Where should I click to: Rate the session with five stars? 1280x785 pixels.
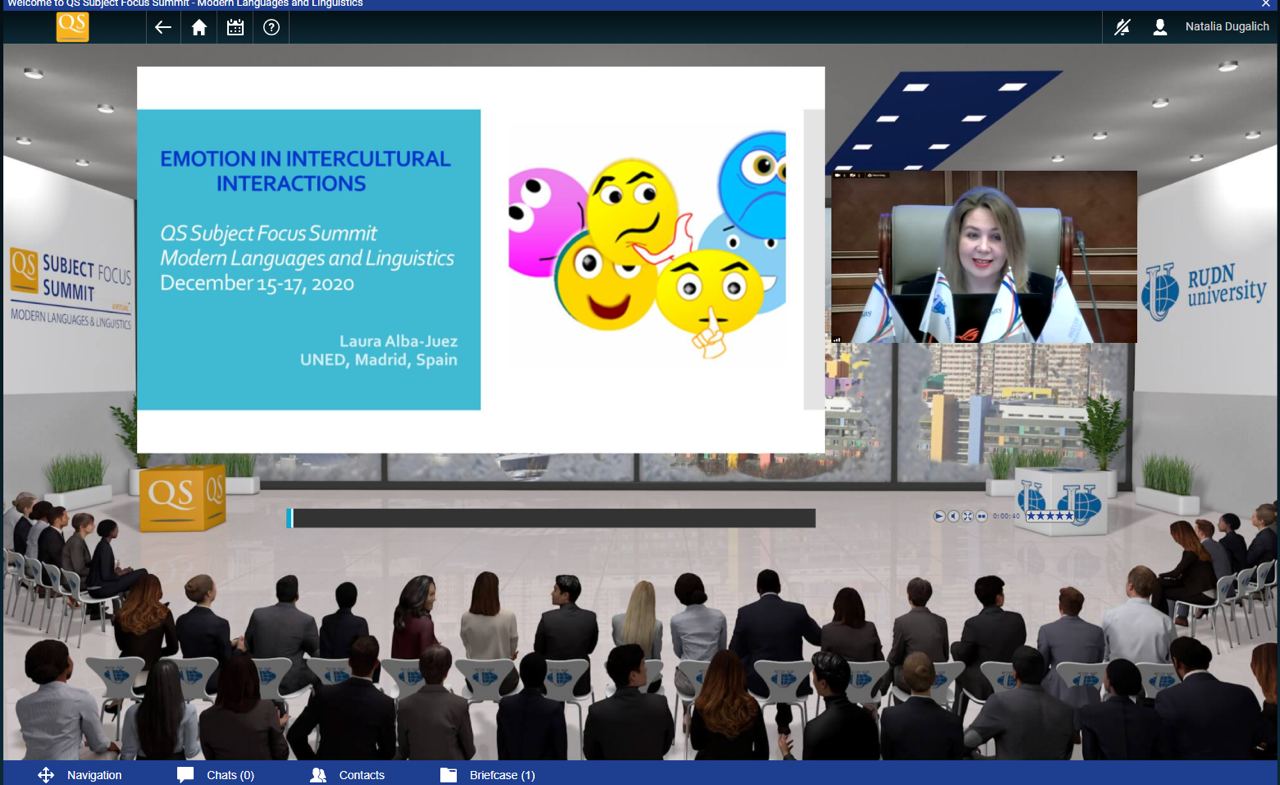pos(1049,516)
